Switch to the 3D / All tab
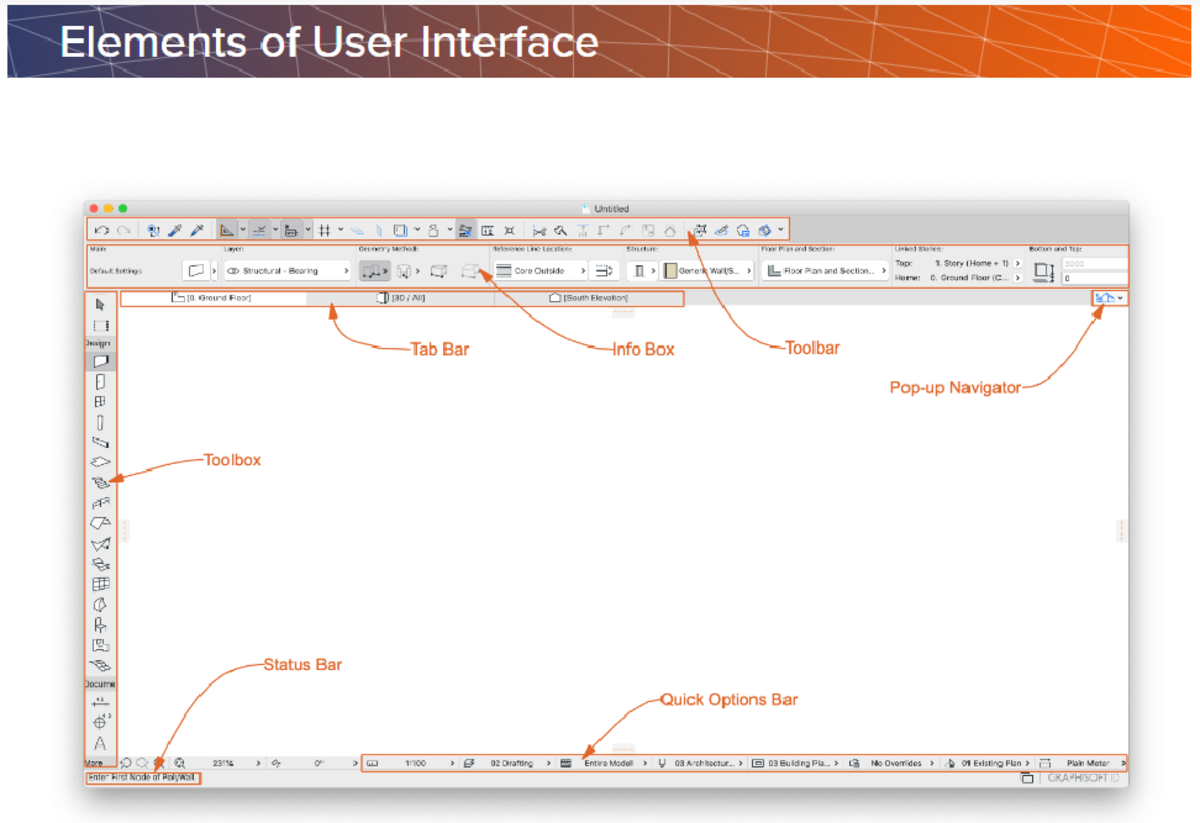The height and width of the screenshot is (823, 1200). [x=401, y=298]
